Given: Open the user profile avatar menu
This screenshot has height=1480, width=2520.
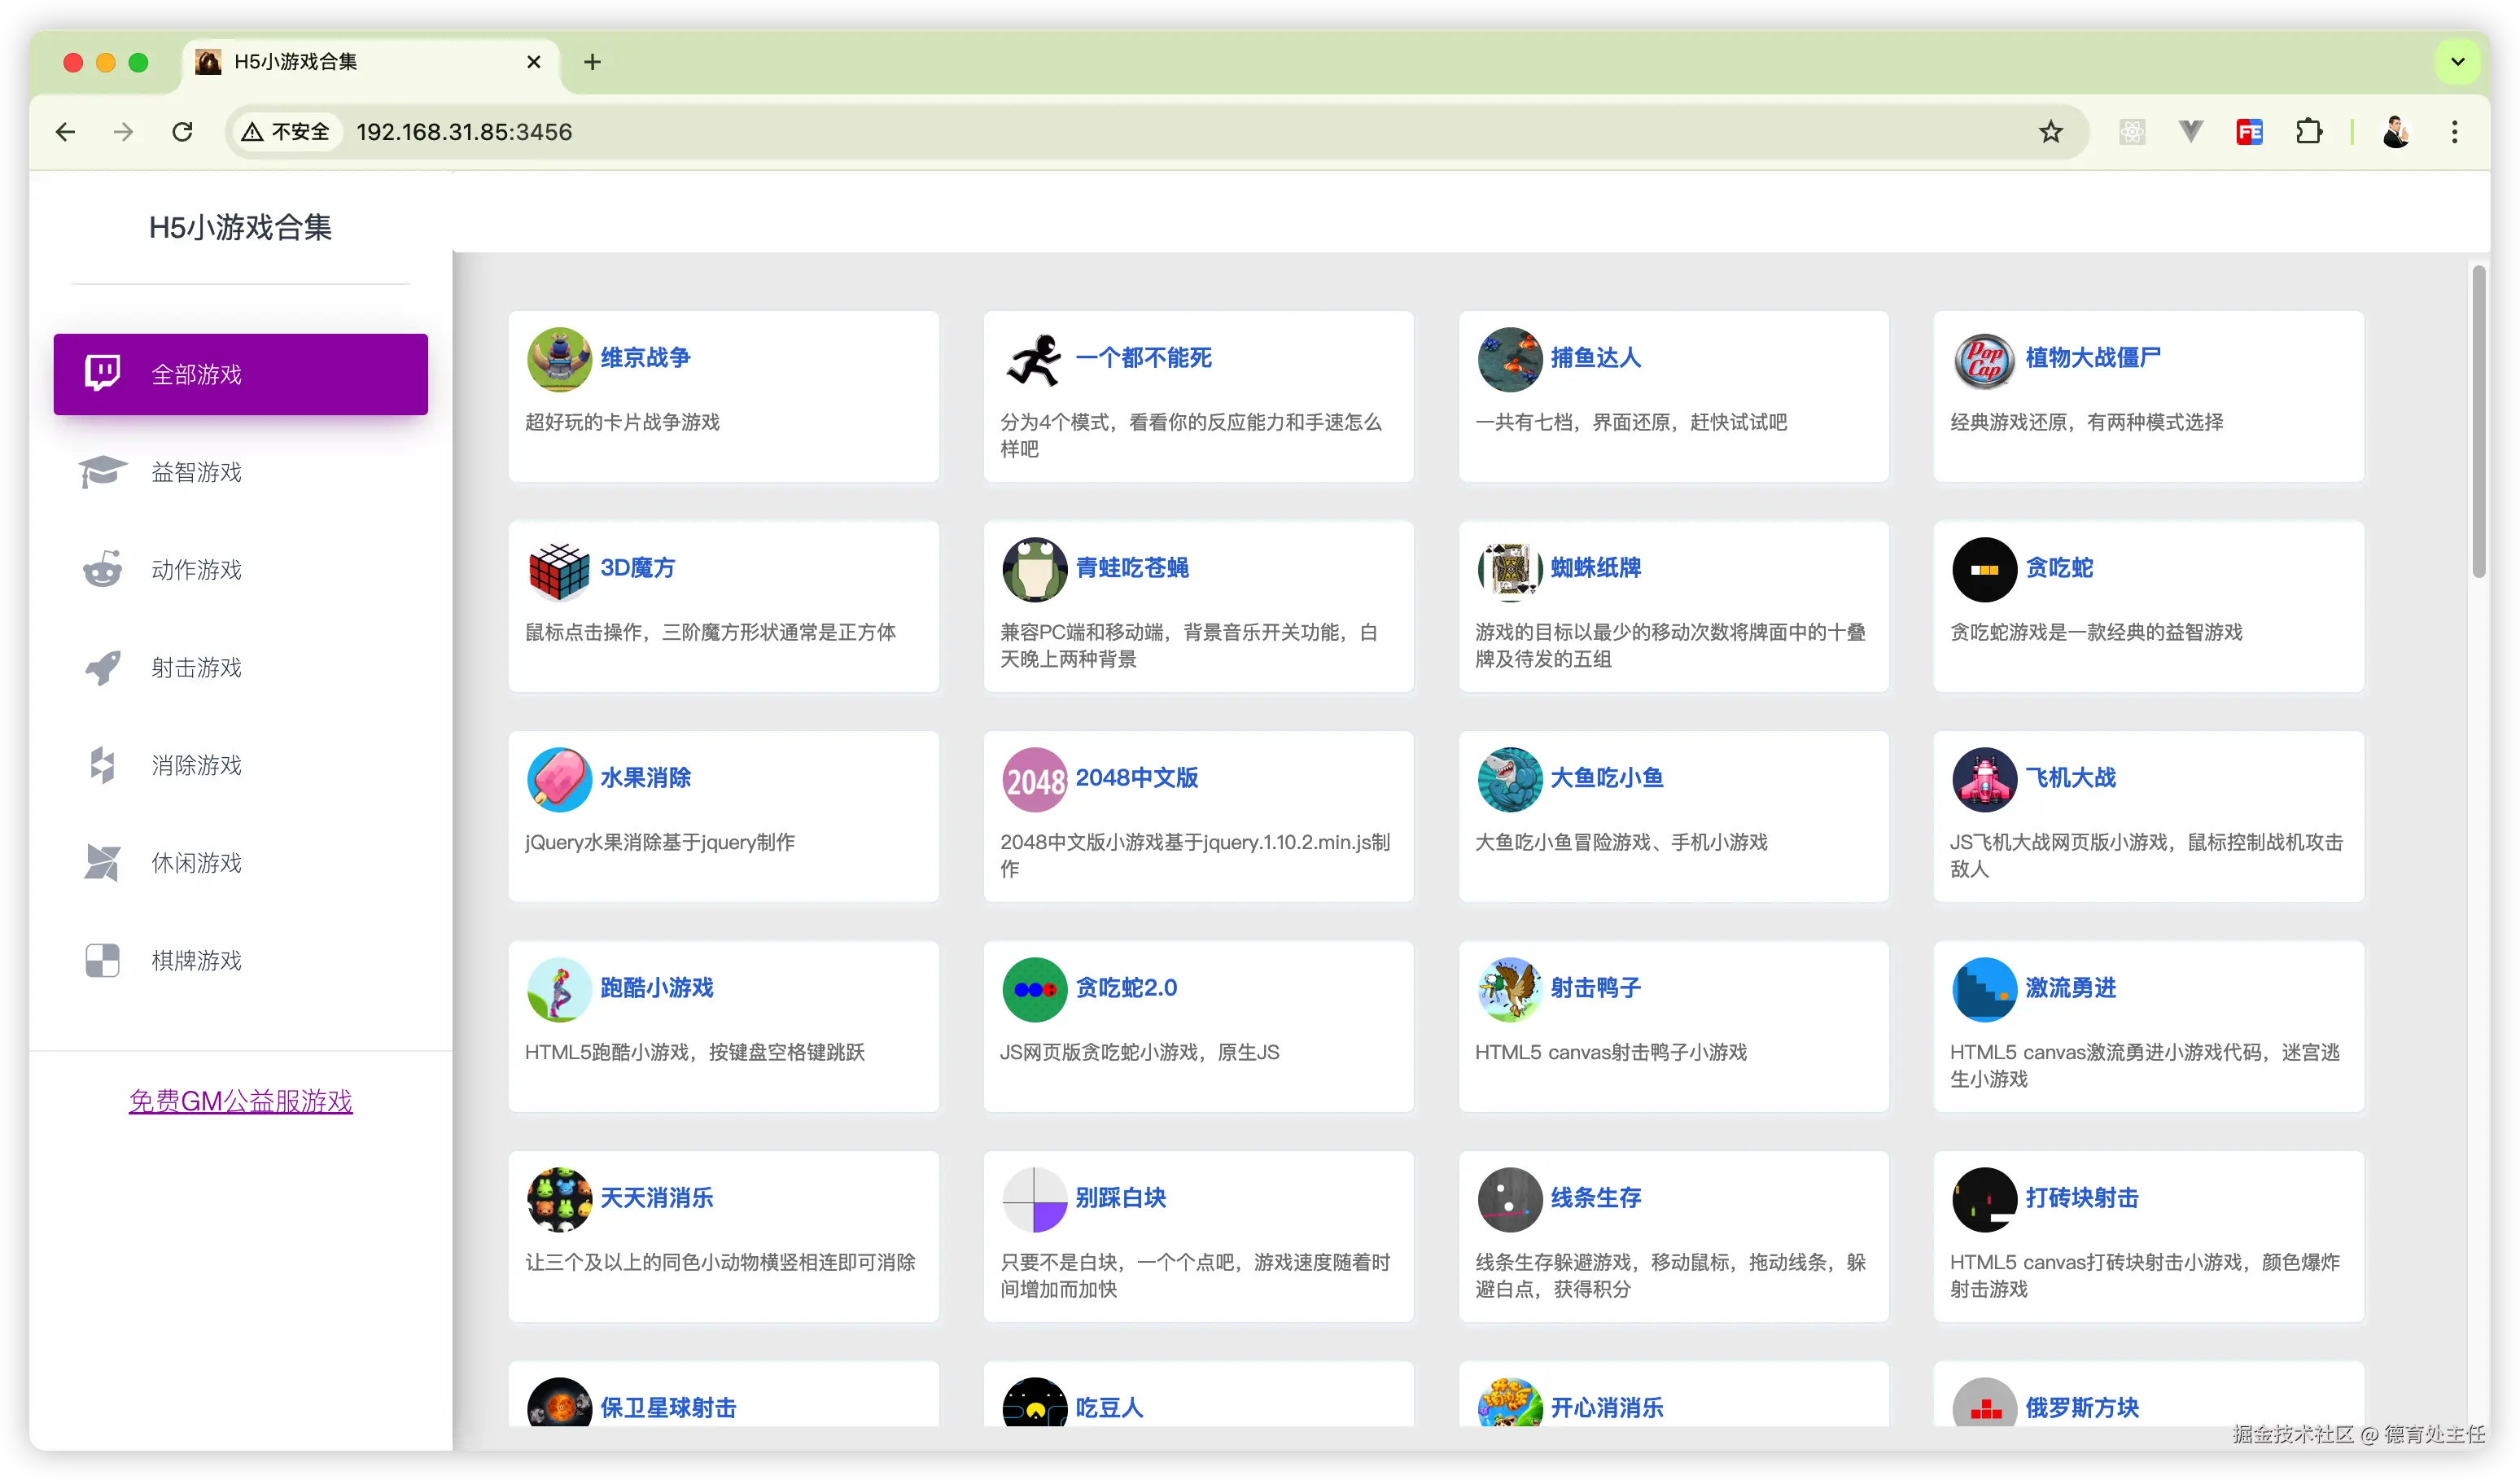Looking at the screenshot, I should point(2396,132).
